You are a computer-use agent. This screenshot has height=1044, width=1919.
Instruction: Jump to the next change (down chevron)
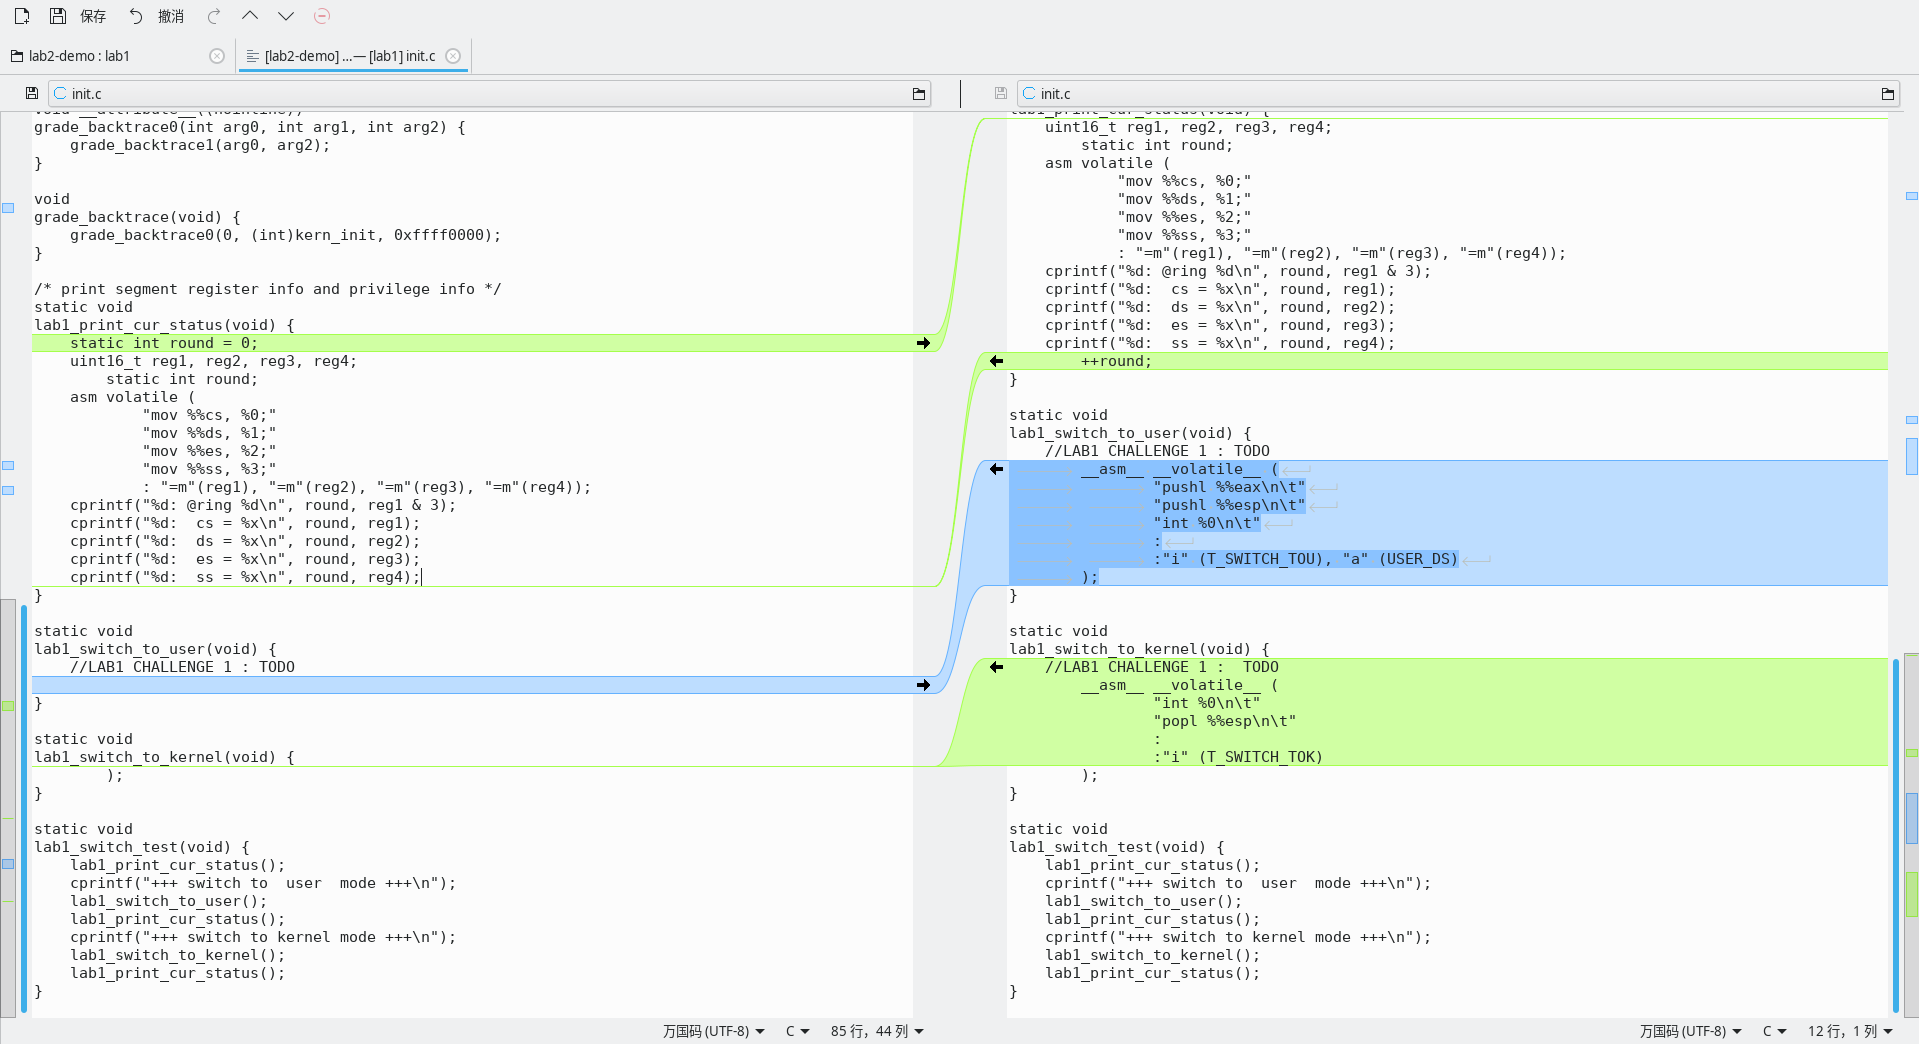coord(286,16)
